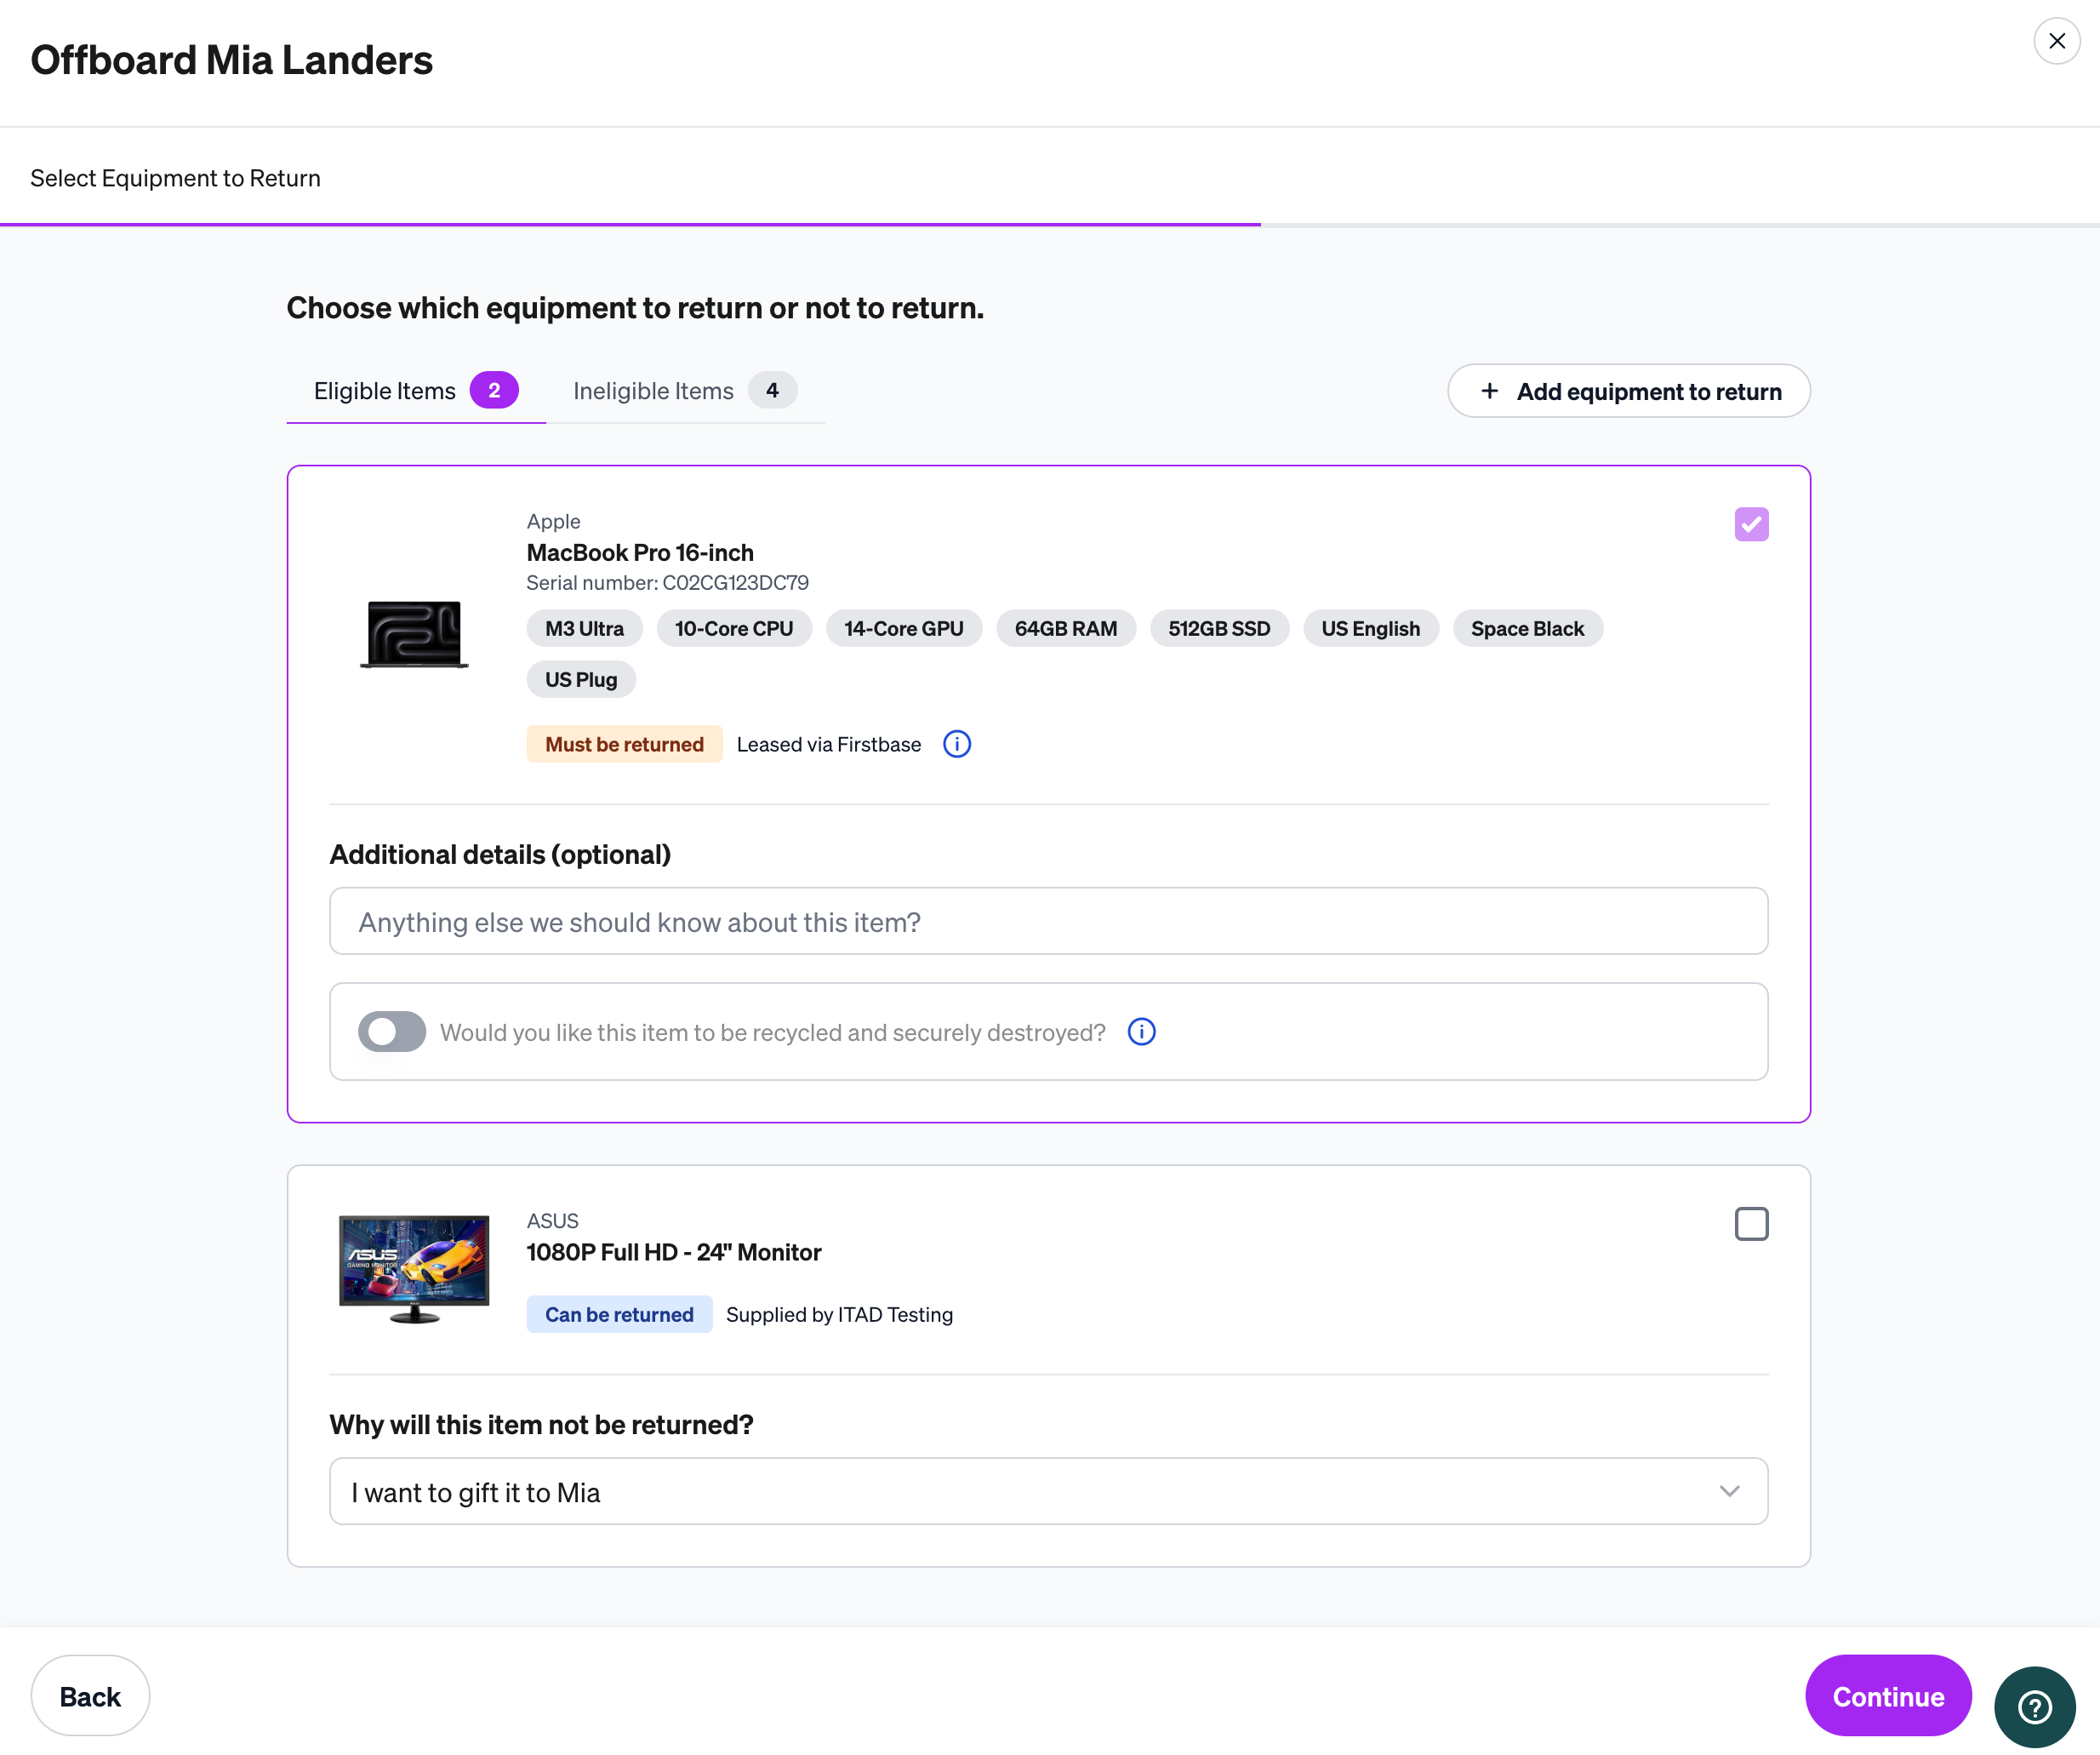Click the Continue button
The width and height of the screenshot is (2100, 1755).
pyautogui.click(x=1888, y=1696)
